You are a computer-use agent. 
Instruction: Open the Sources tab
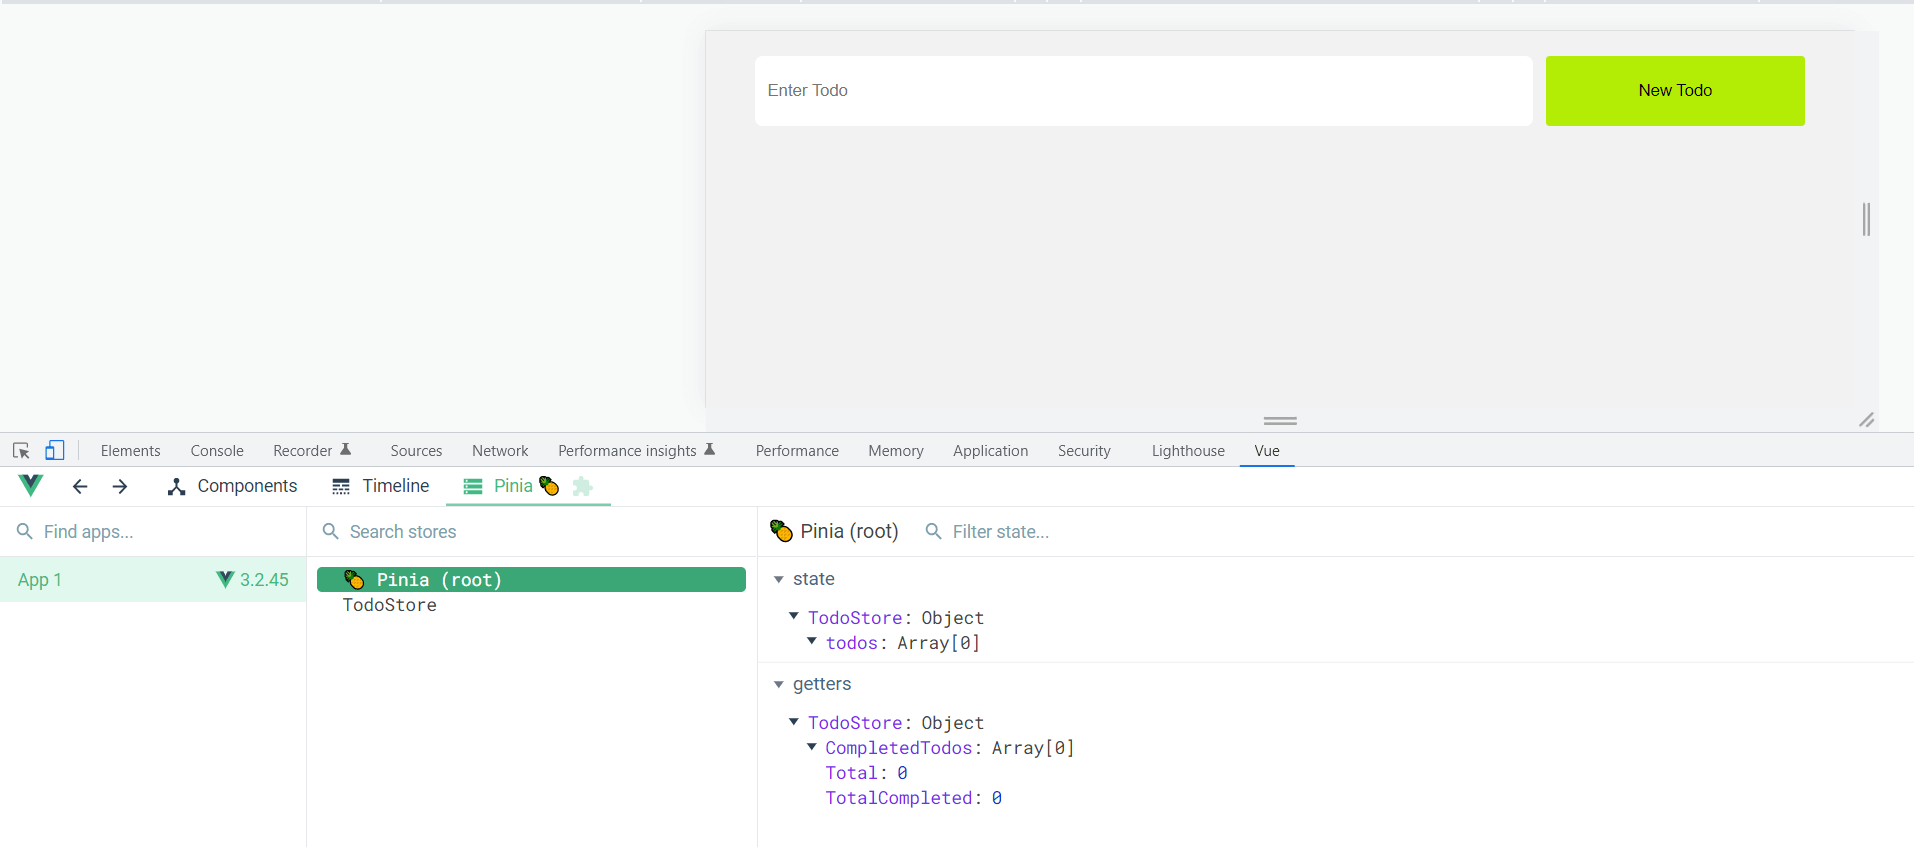pos(416,451)
